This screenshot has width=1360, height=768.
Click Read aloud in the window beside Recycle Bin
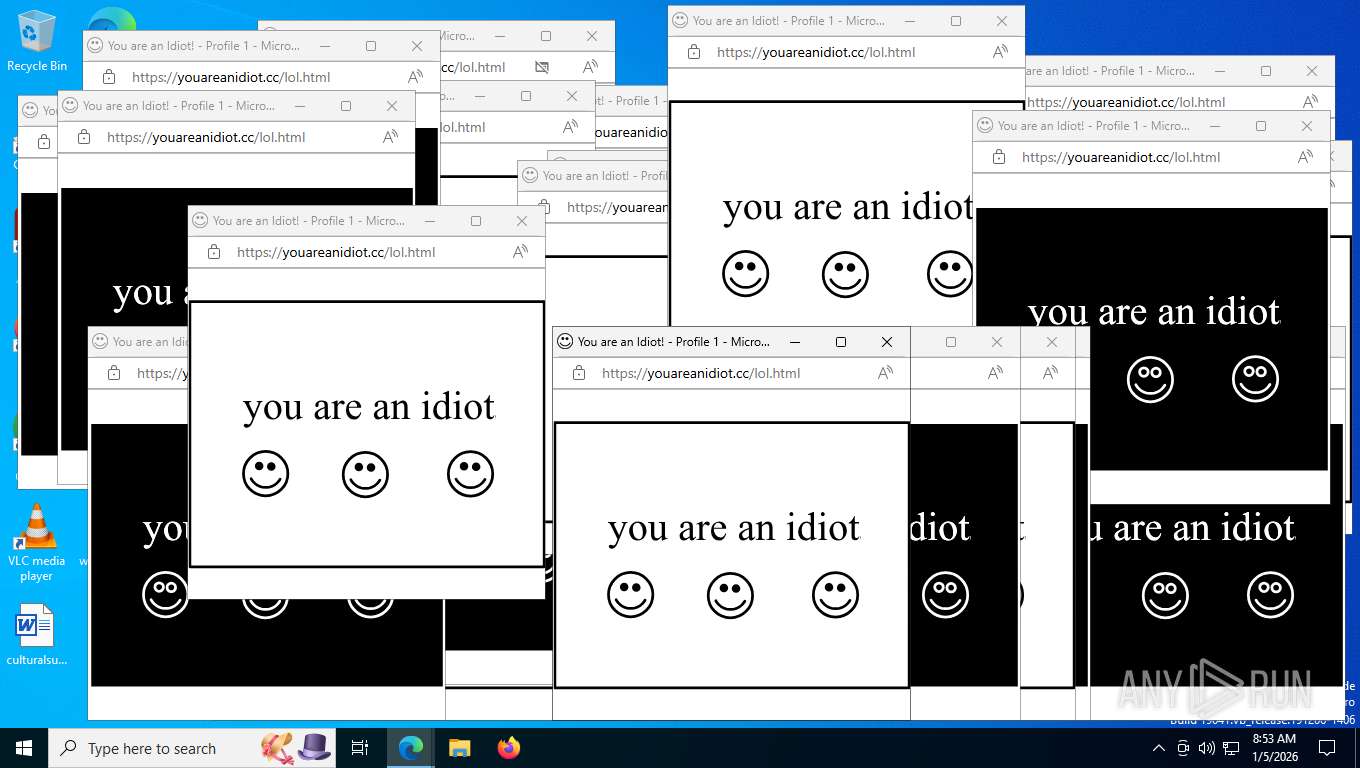(415, 77)
